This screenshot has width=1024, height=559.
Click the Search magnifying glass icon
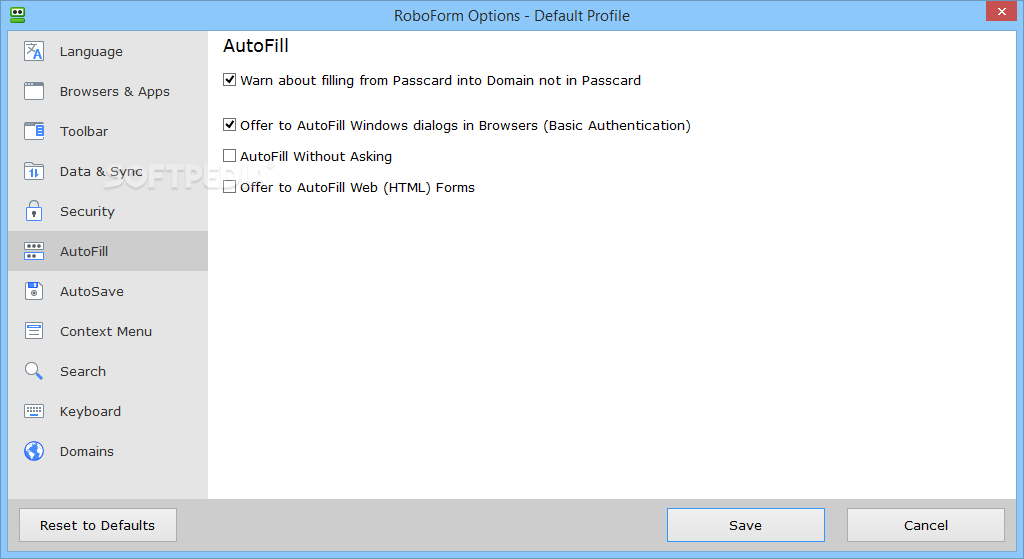pyautogui.click(x=33, y=371)
